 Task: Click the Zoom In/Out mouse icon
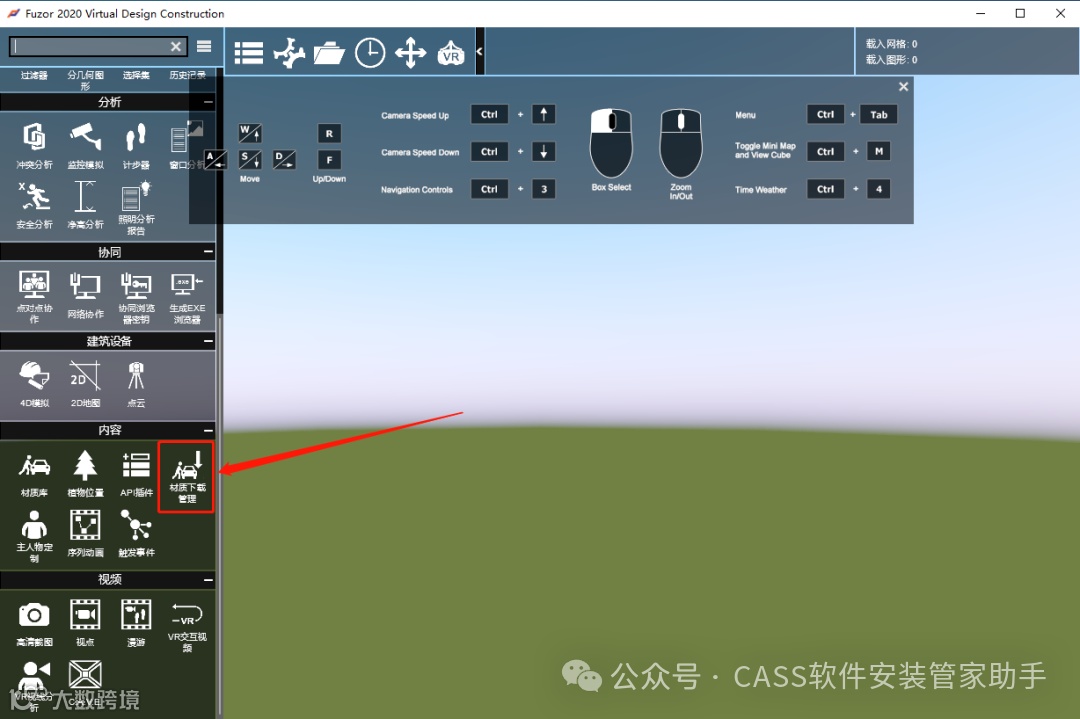[681, 144]
